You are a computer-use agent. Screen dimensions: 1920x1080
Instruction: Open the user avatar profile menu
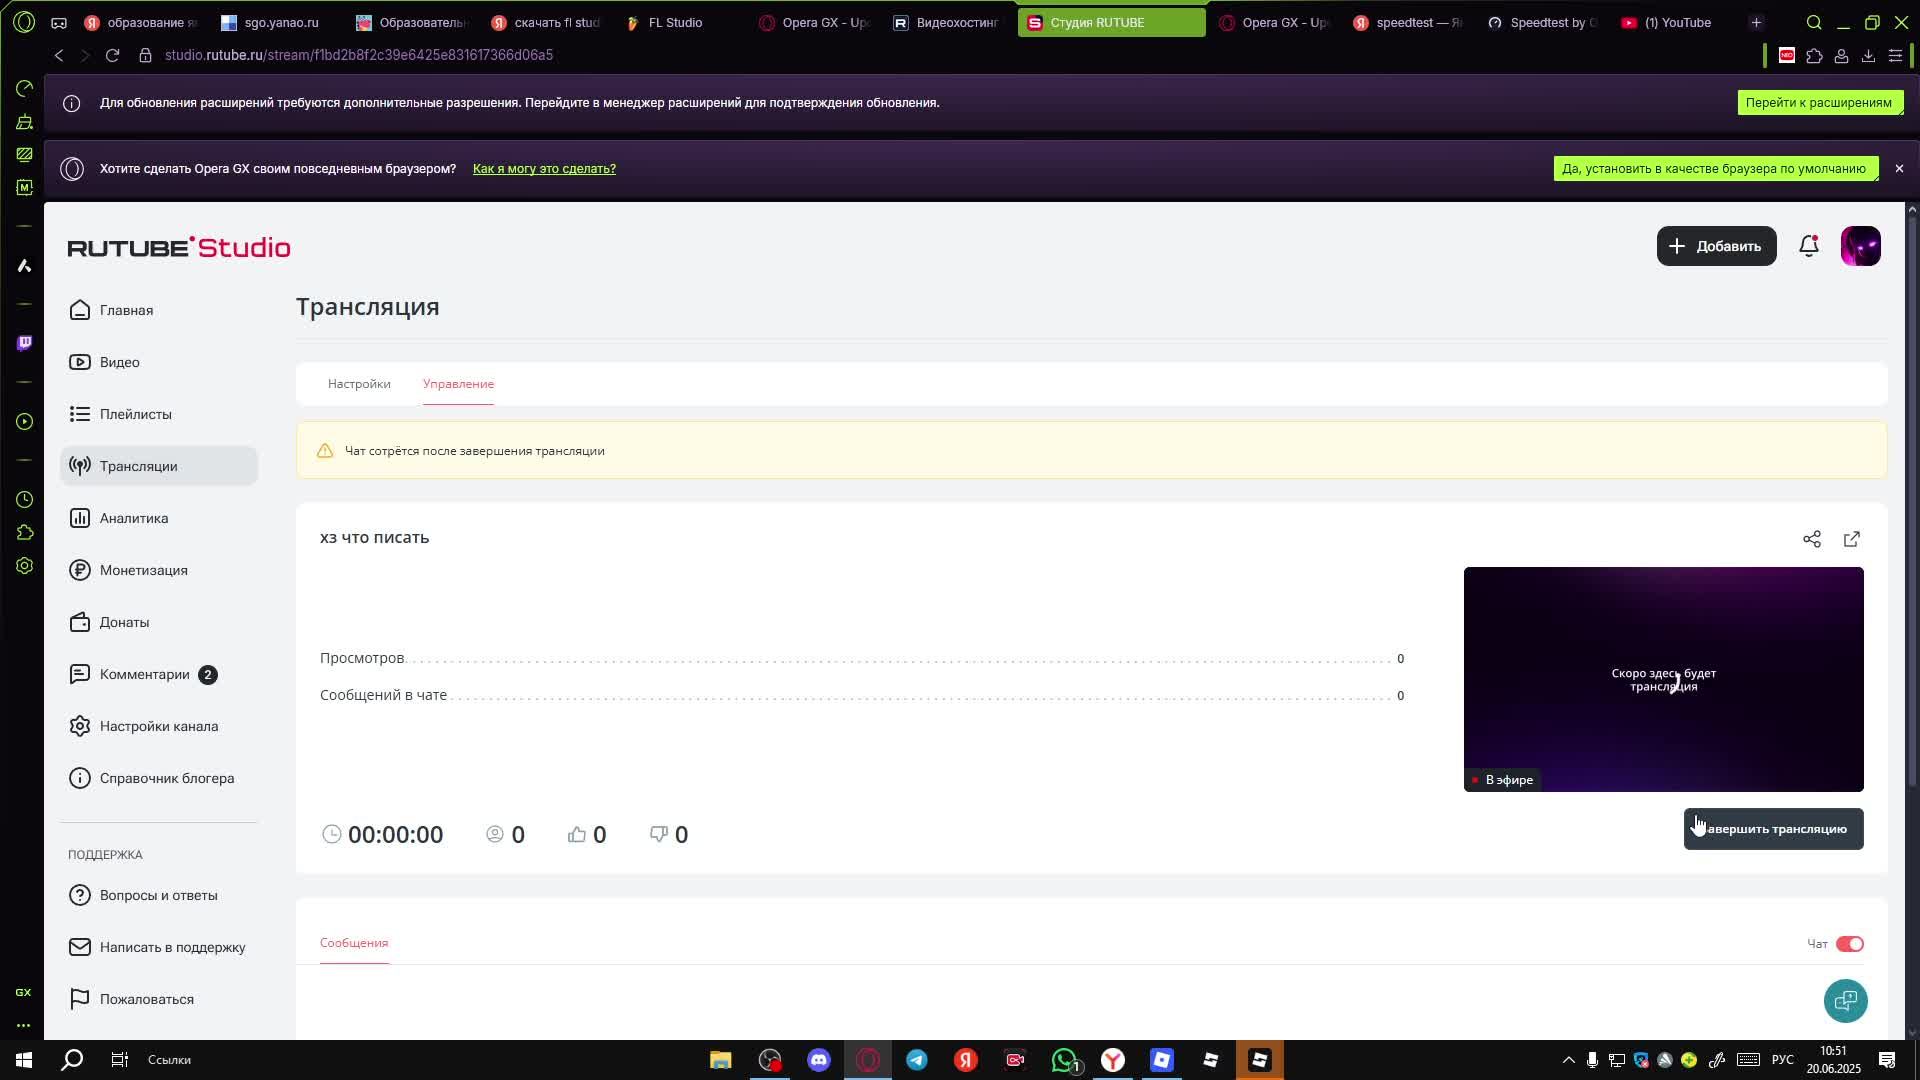(1860, 246)
